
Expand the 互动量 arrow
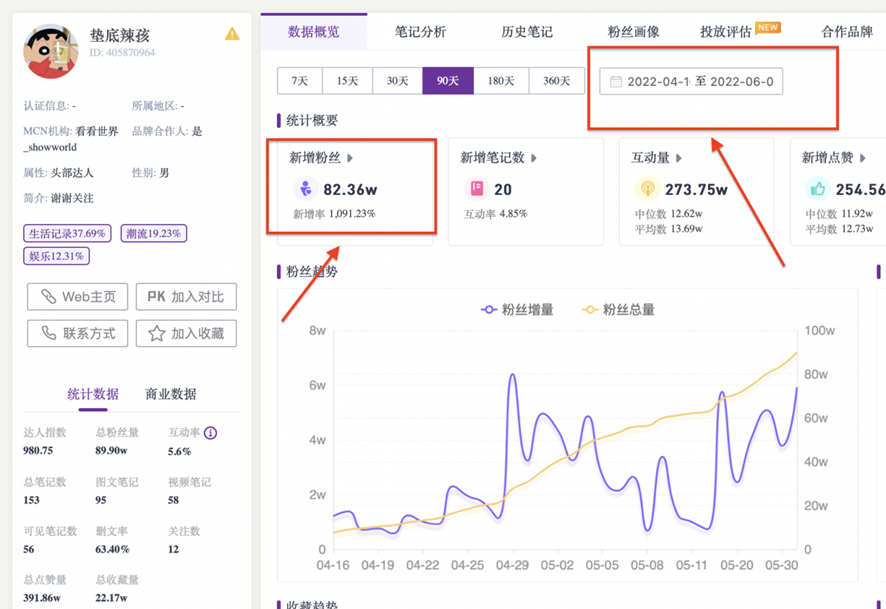pyautogui.click(x=679, y=158)
